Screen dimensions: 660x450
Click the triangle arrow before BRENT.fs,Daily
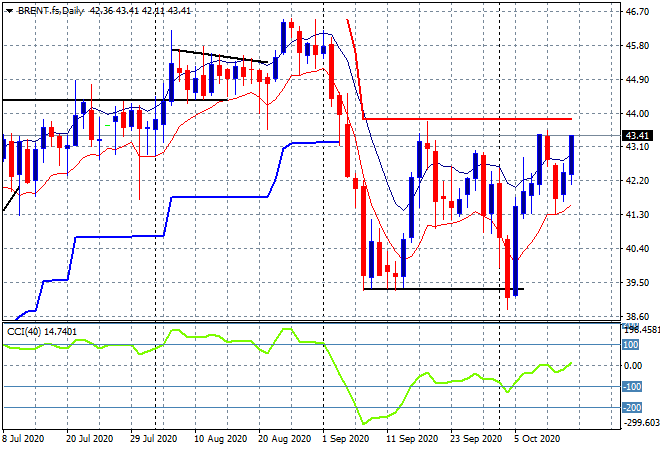[x=9, y=11]
